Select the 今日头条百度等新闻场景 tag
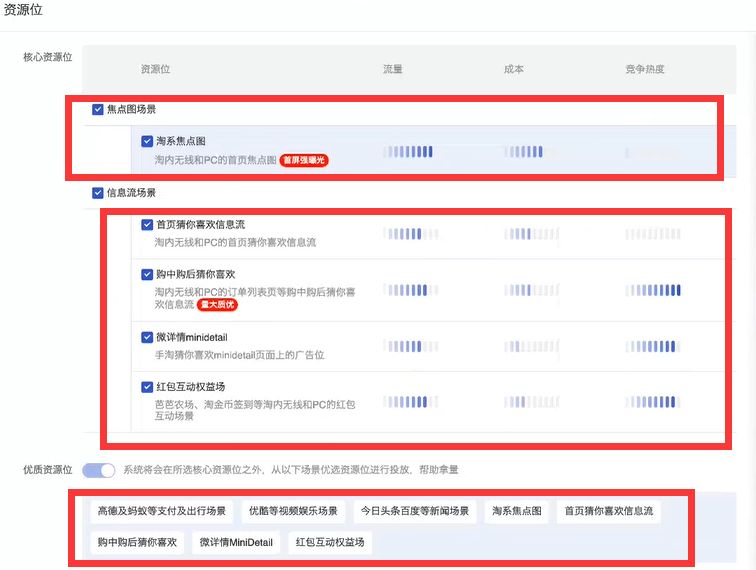Image resolution: width=756 pixels, height=570 pixels. 415,511
